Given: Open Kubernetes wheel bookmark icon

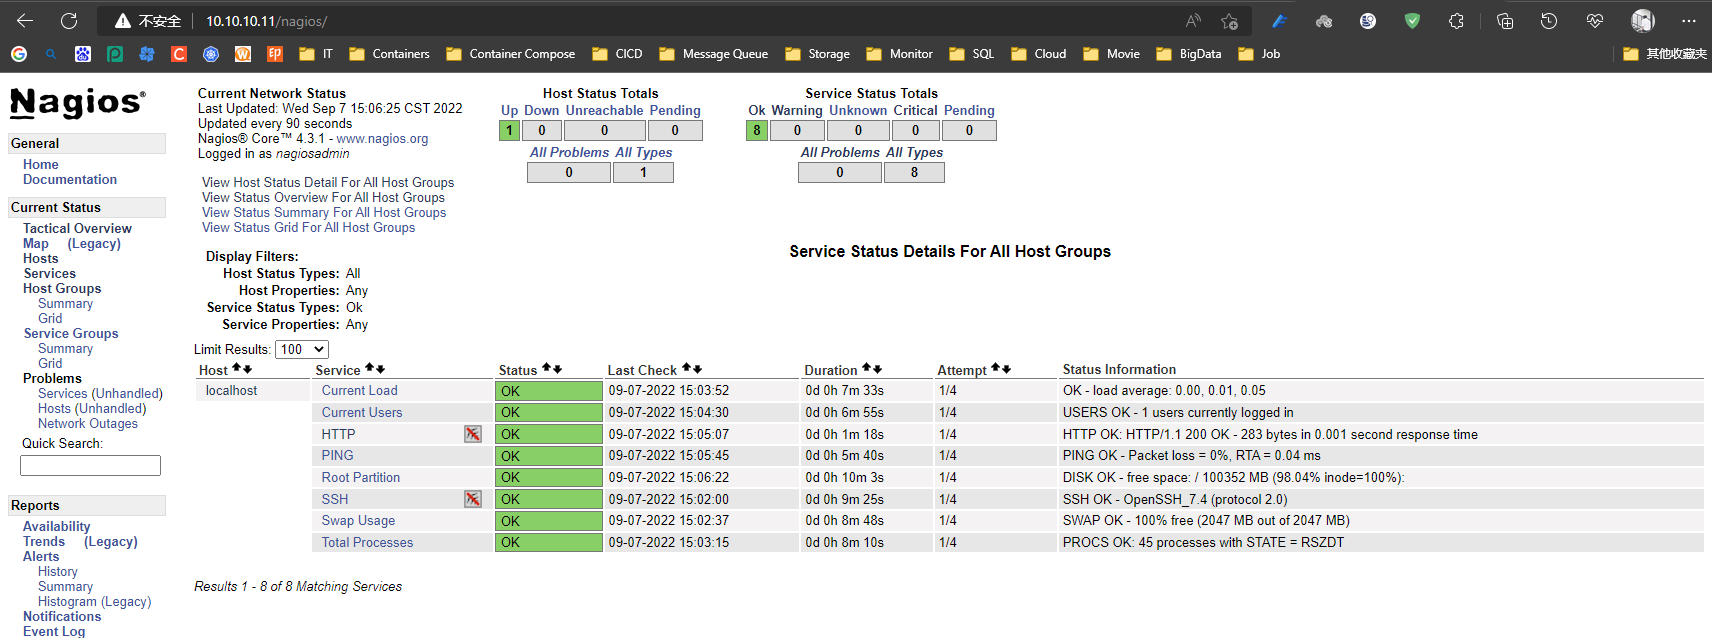Looking at the screenshot, I should point(211,54).
